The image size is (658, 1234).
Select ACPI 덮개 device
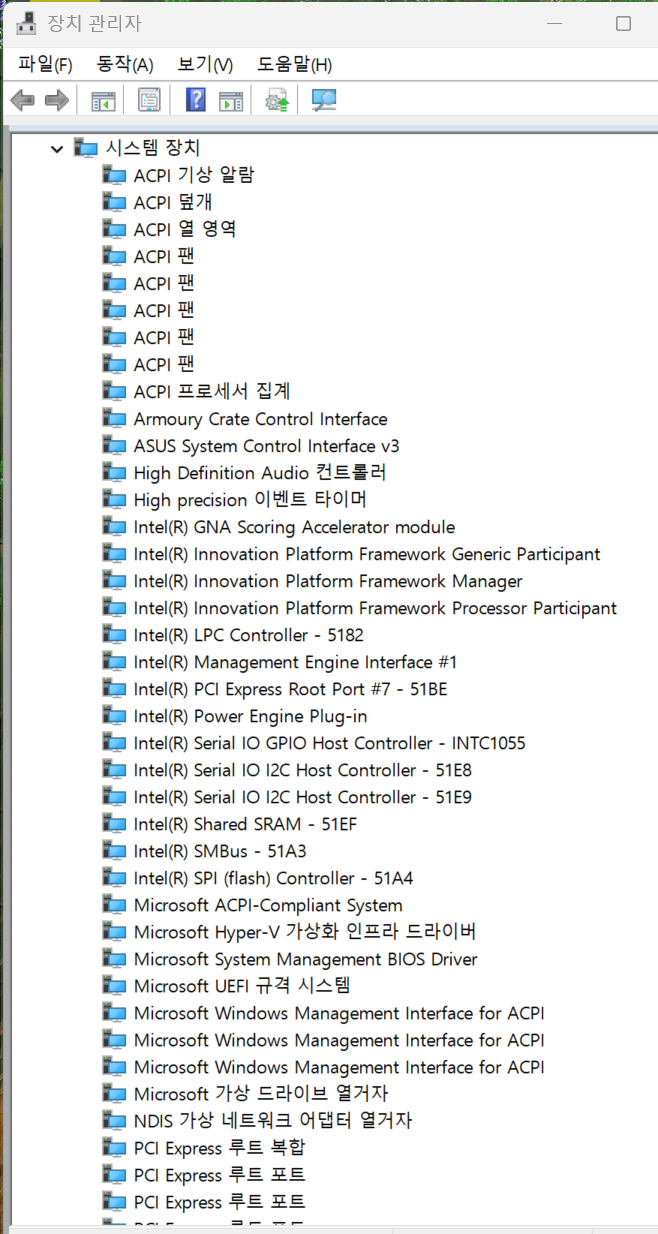tap(173, 202)
